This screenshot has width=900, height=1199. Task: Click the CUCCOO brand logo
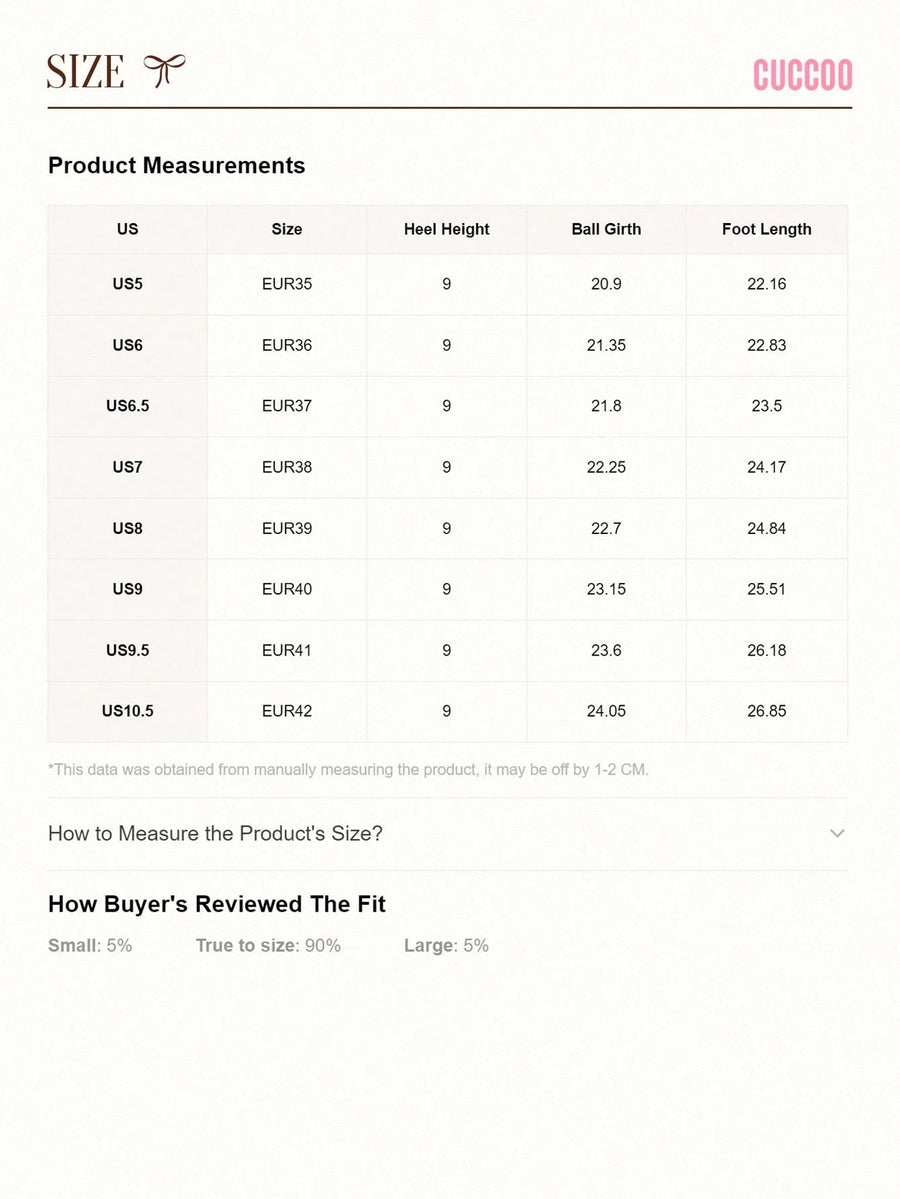pyautogui.click(x=802, y=75)
